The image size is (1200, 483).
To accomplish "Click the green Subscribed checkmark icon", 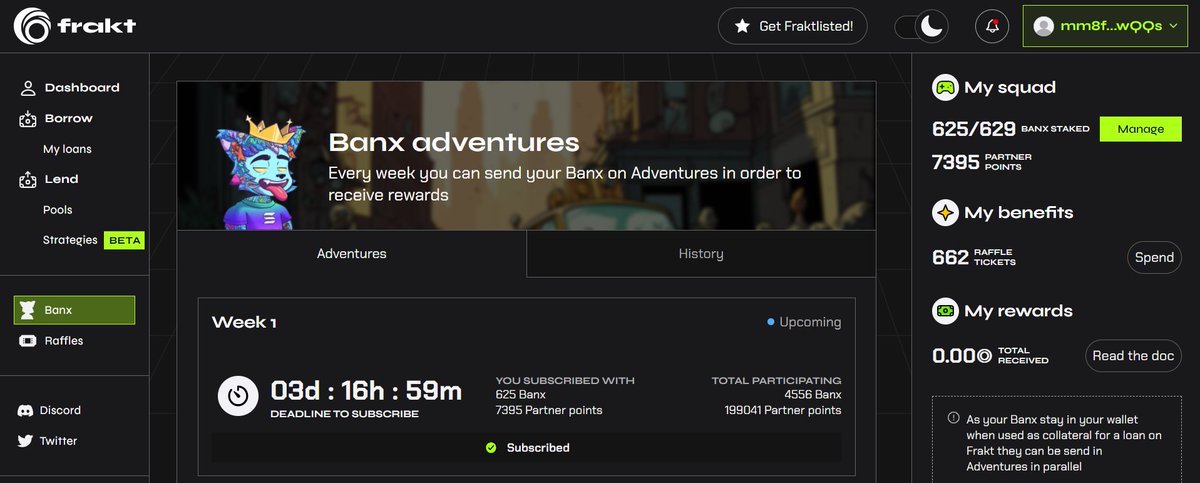I will pyautogui.click(x=491, y=448).
